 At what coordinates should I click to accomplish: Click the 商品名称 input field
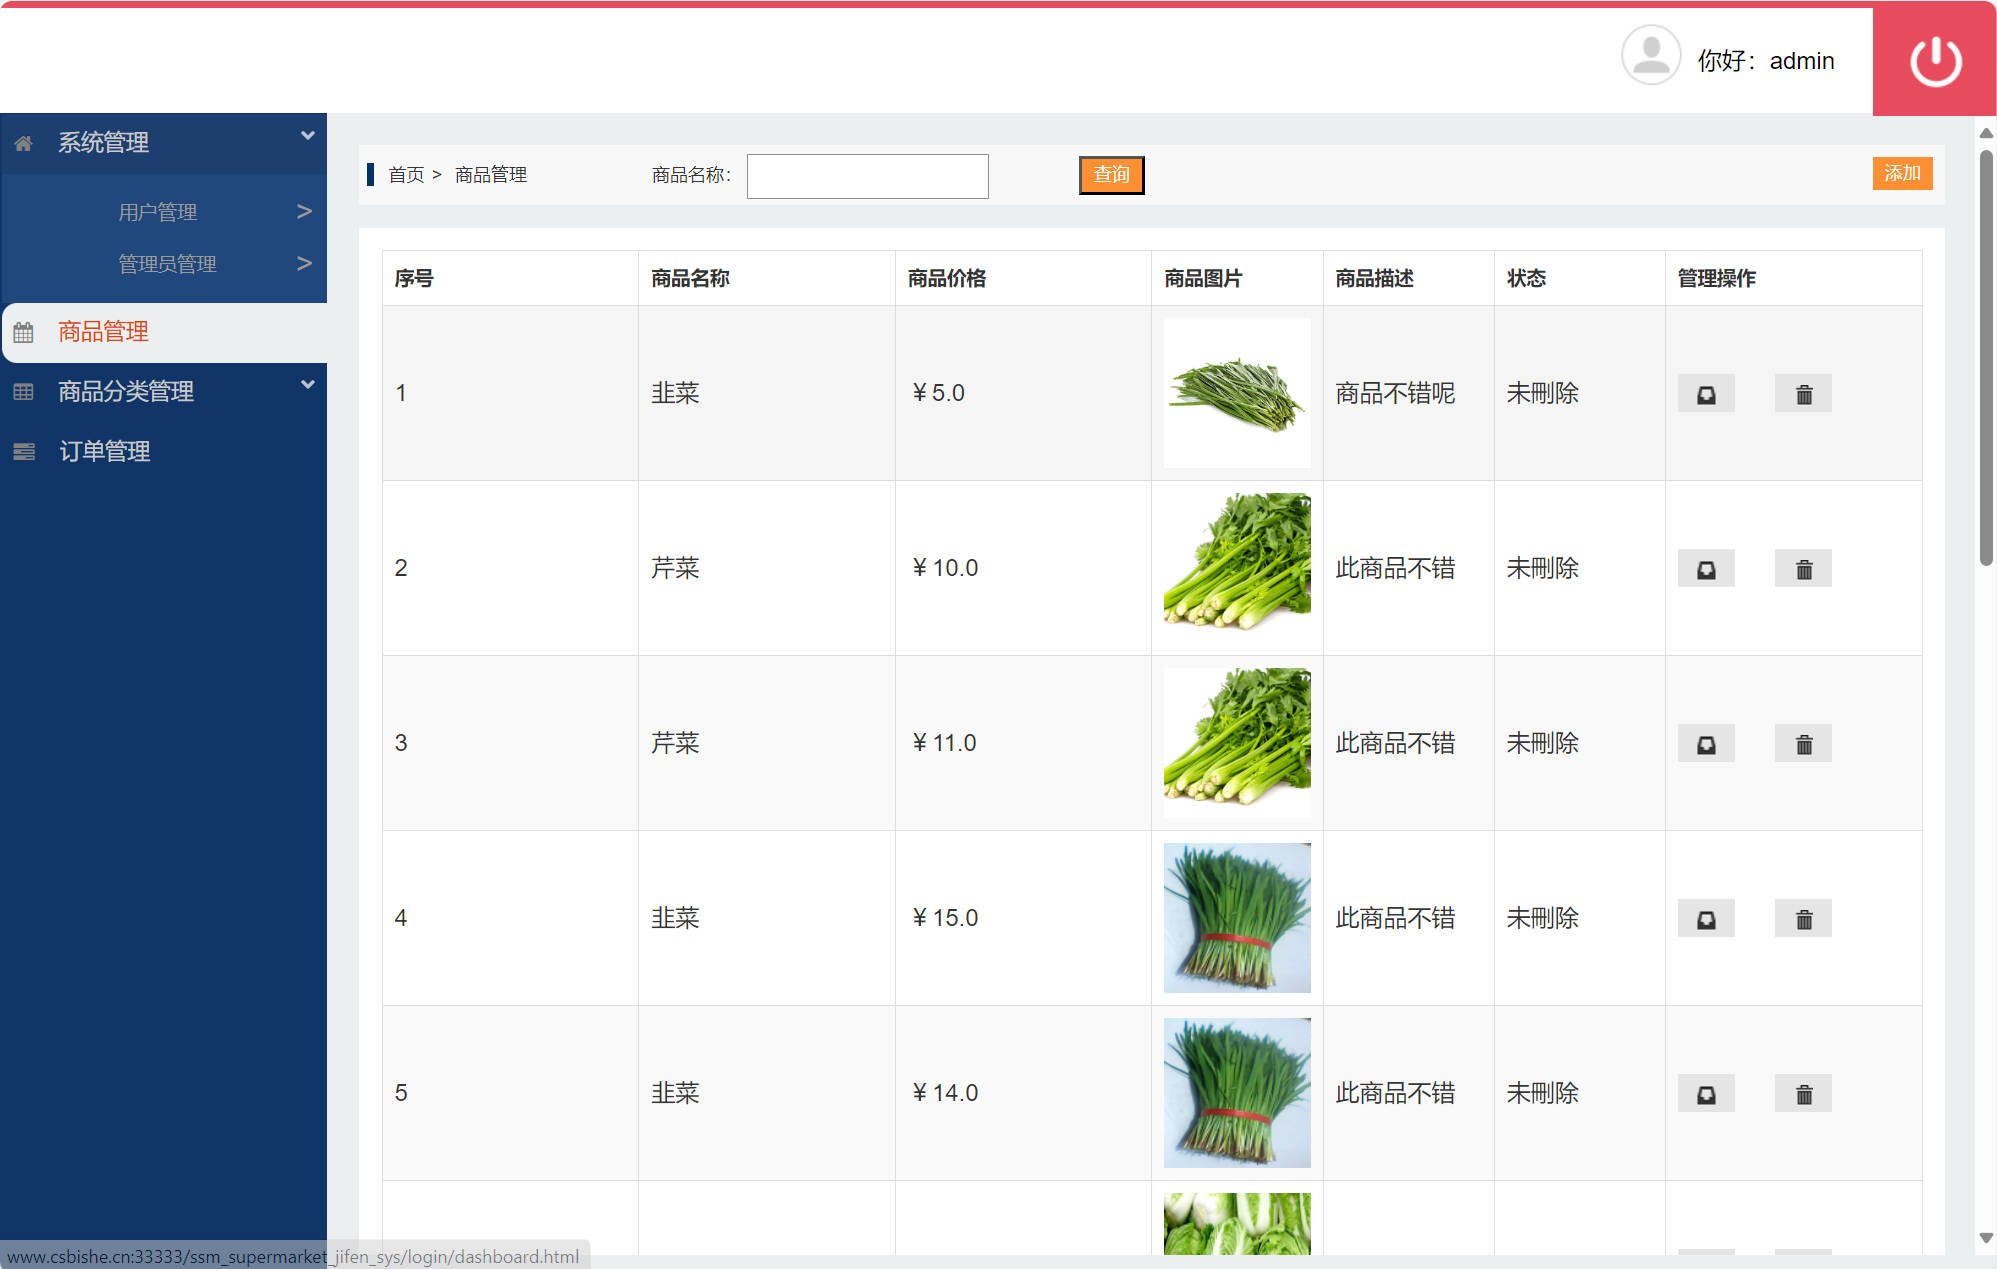(867, 175)
